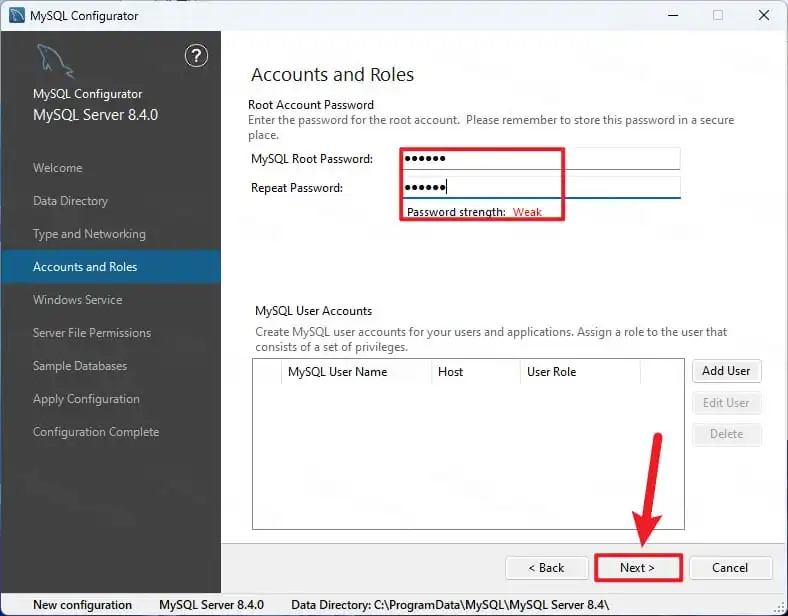Click the MySQL dolphin logo in sidebar

click(54, 60)
